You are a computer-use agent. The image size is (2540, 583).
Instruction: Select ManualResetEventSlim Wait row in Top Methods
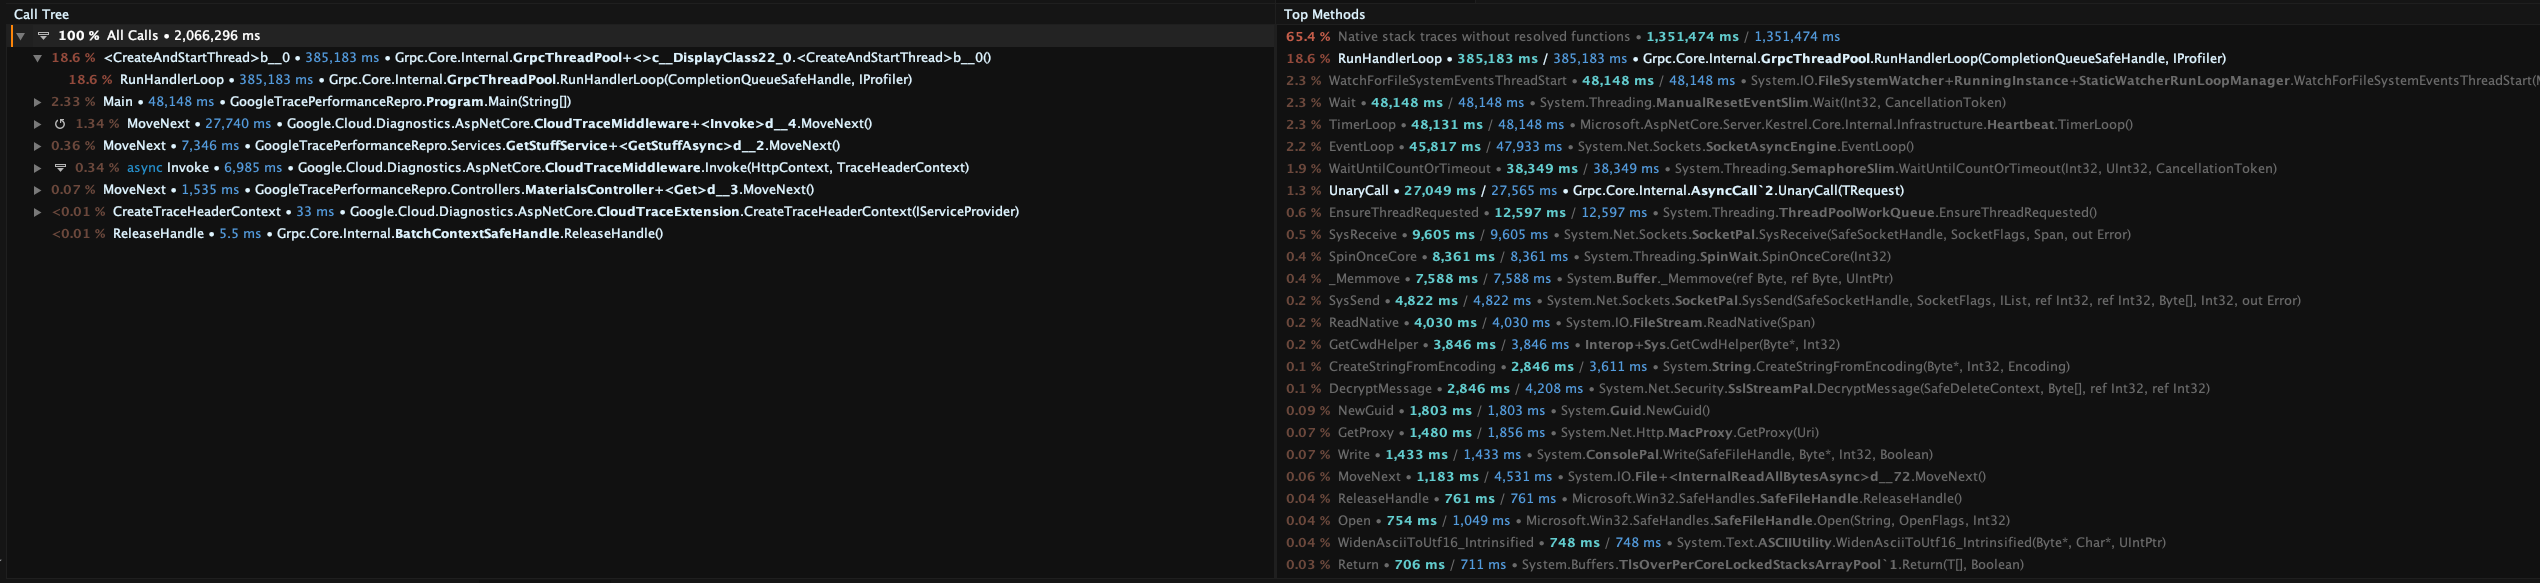click(1908, 103)
